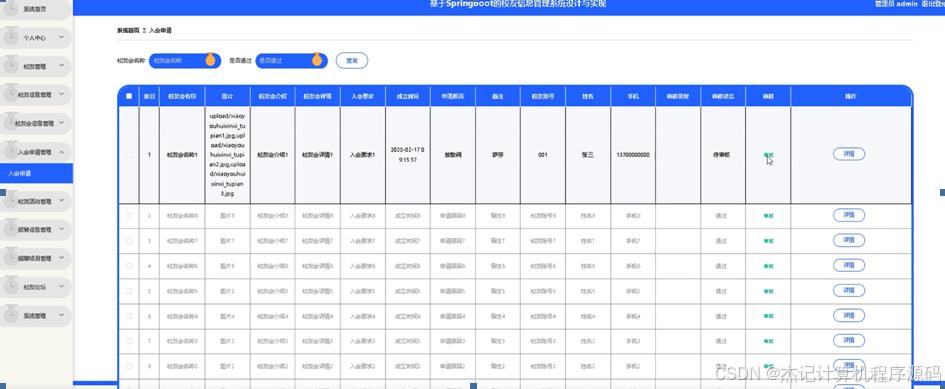Click the clock icon beside 校友管理
Viewport: 945px width, 389px height.
(x=11, y=65)
